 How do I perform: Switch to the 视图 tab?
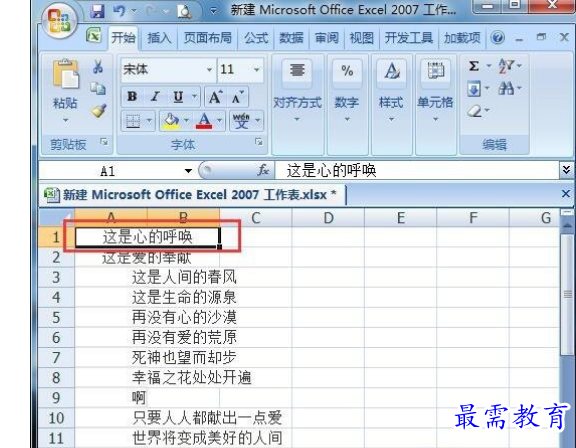[x=361, y=38]
